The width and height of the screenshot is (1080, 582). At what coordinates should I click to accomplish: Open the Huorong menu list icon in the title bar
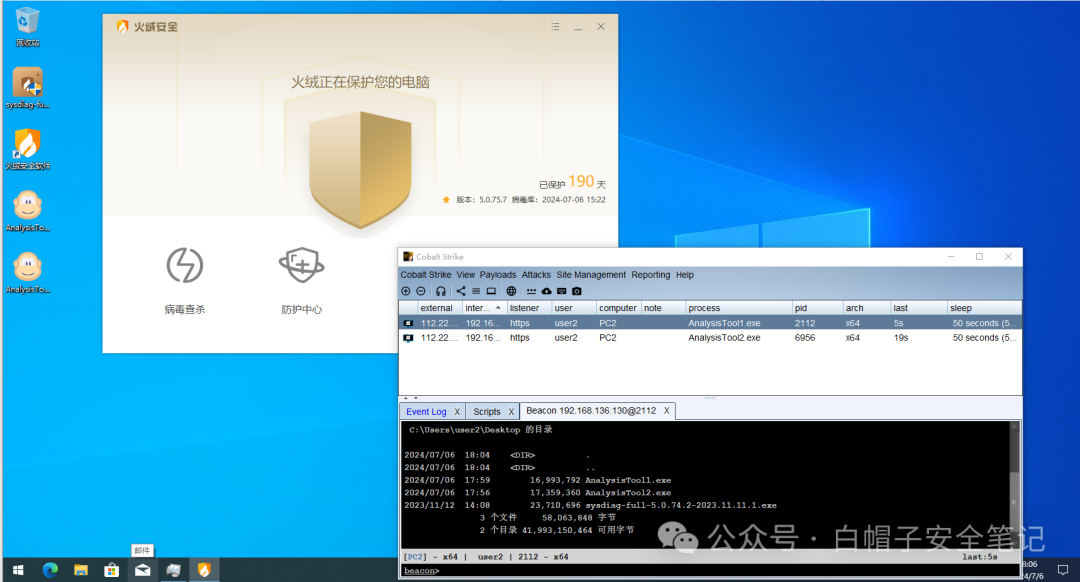point(555,27)
